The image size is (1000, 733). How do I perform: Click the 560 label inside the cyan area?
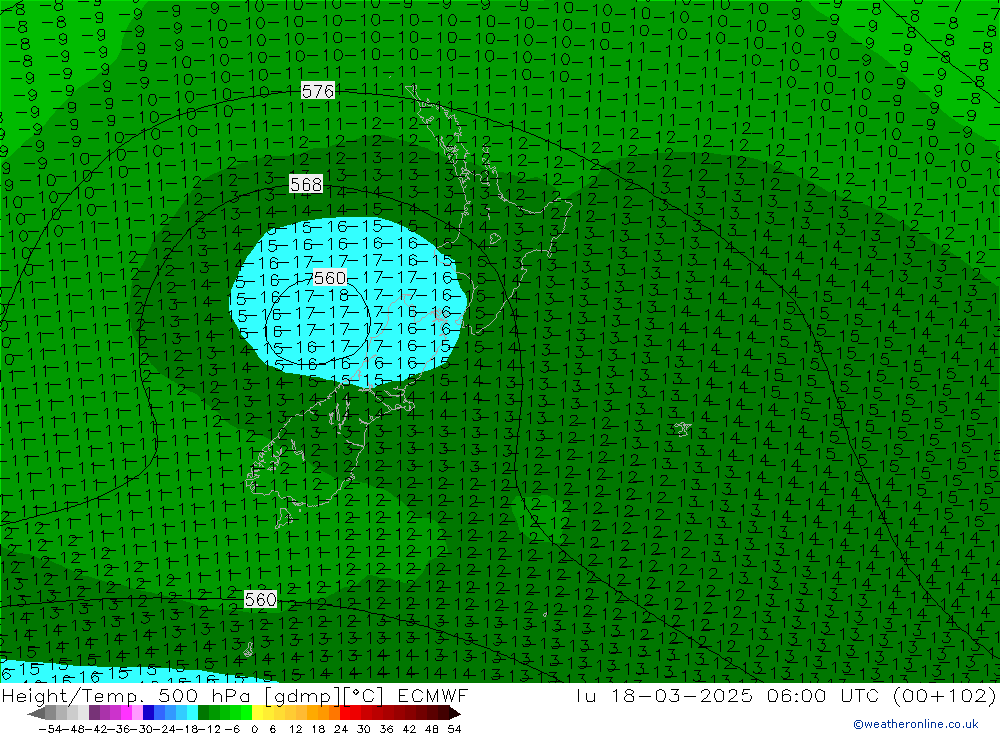[330, 278]
